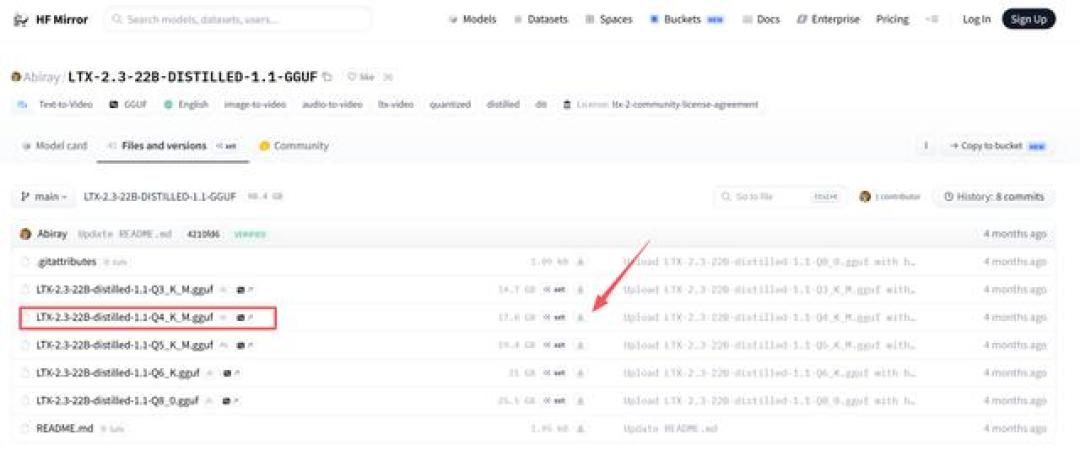Screen dimensions: 1080x451
Task: Download the Q5_K_M.gguf file
Action: (x=580, y=345)
